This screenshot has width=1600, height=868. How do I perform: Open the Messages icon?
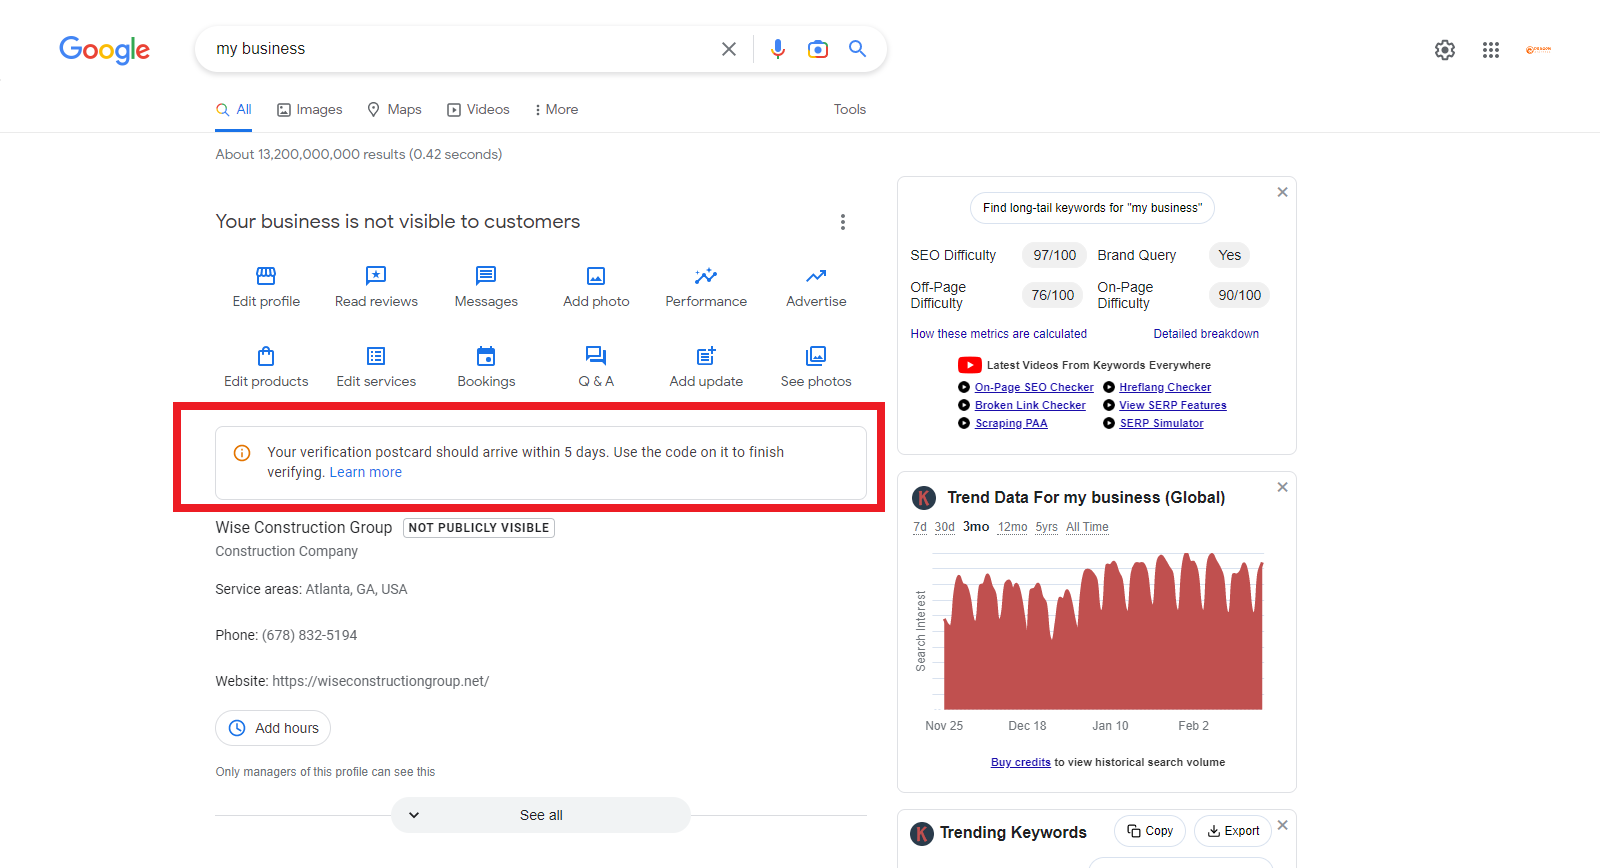486,276
